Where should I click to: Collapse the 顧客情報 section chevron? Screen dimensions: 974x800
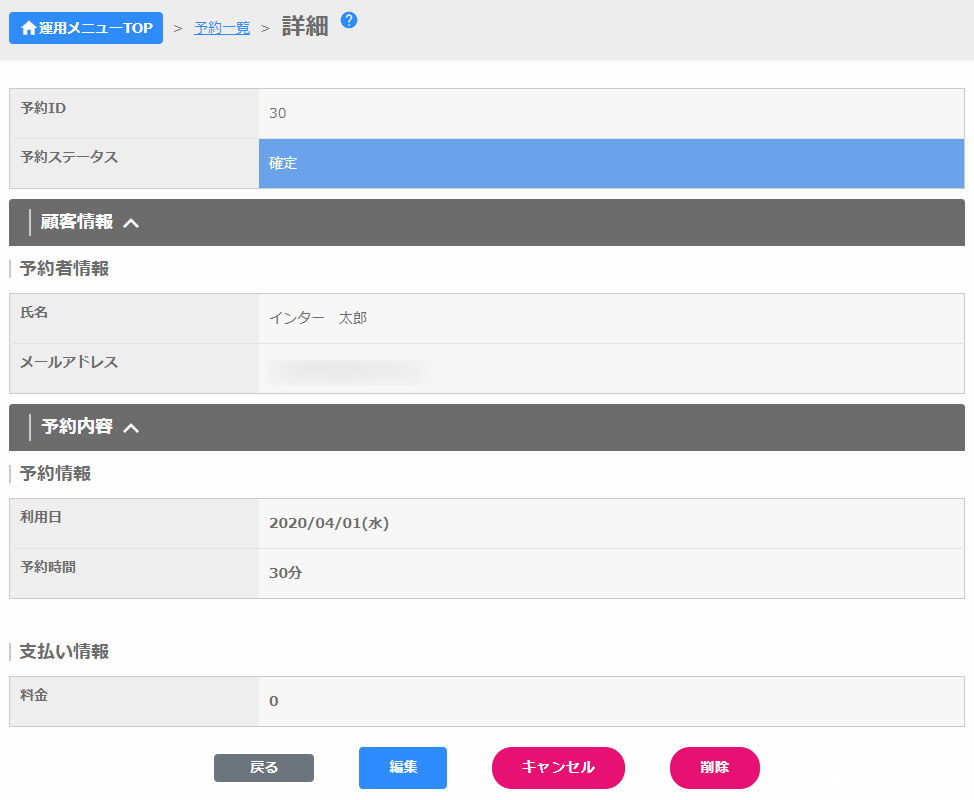(x=131, y=223)
